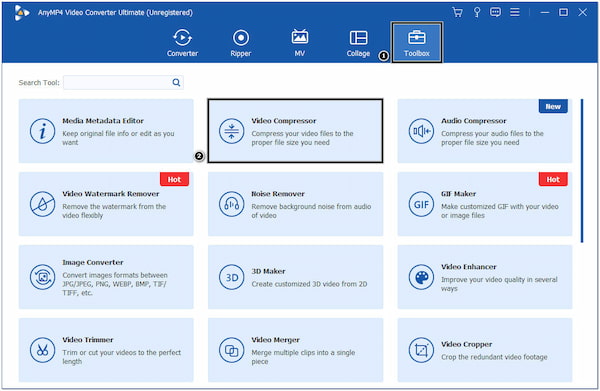Click the Video Watermark Remover droplet icon
The width and height of the screenshot is (600, 391).
42,204
